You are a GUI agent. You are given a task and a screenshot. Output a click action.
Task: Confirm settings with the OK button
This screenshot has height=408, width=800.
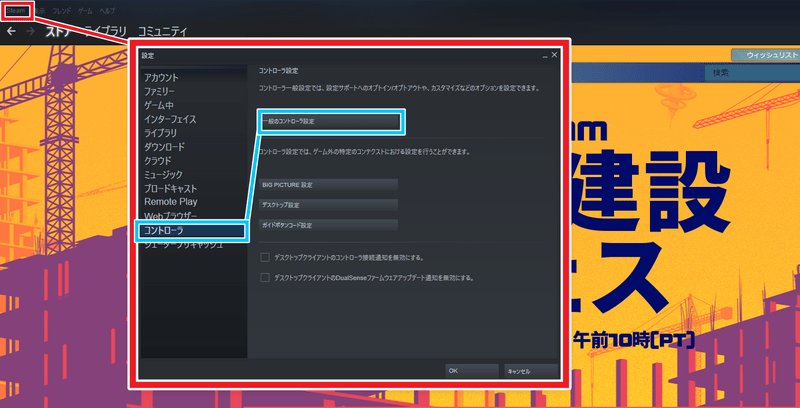coord(471,371)
